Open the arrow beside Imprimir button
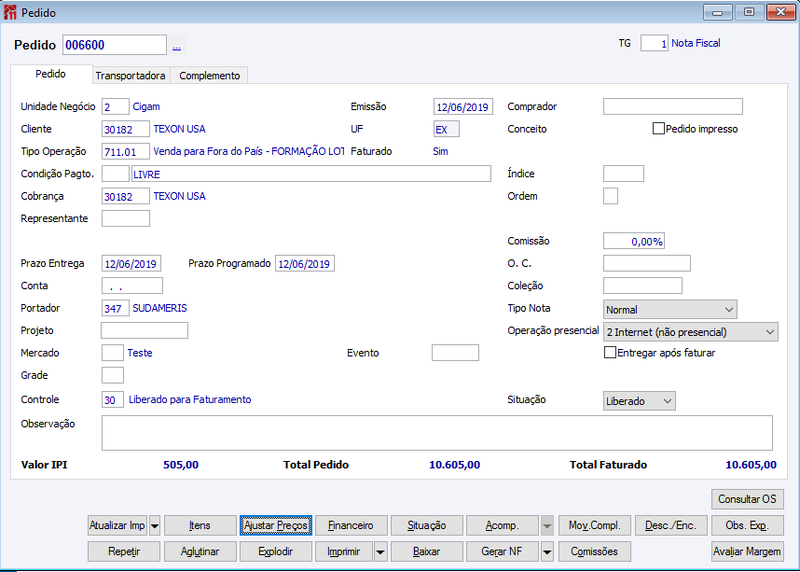This screenshot has height=572, width=800. tap(381, 552)
